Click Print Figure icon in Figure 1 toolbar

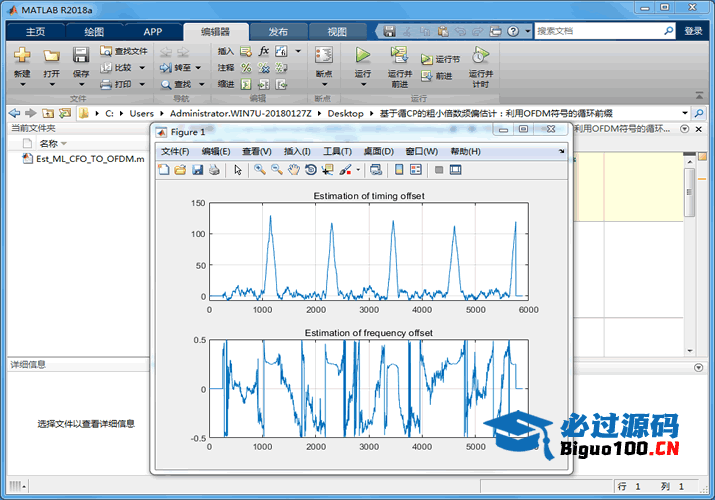[x=214, y=170]
